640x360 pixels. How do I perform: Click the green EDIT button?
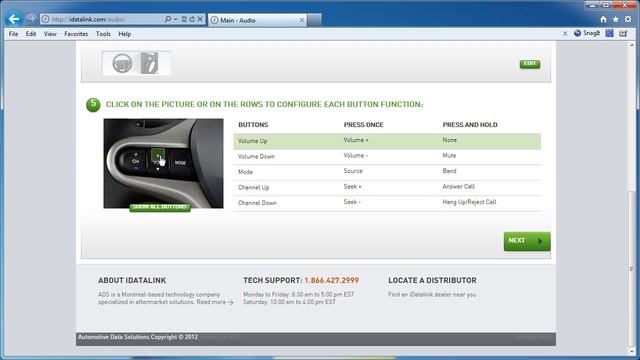(530, 64)
